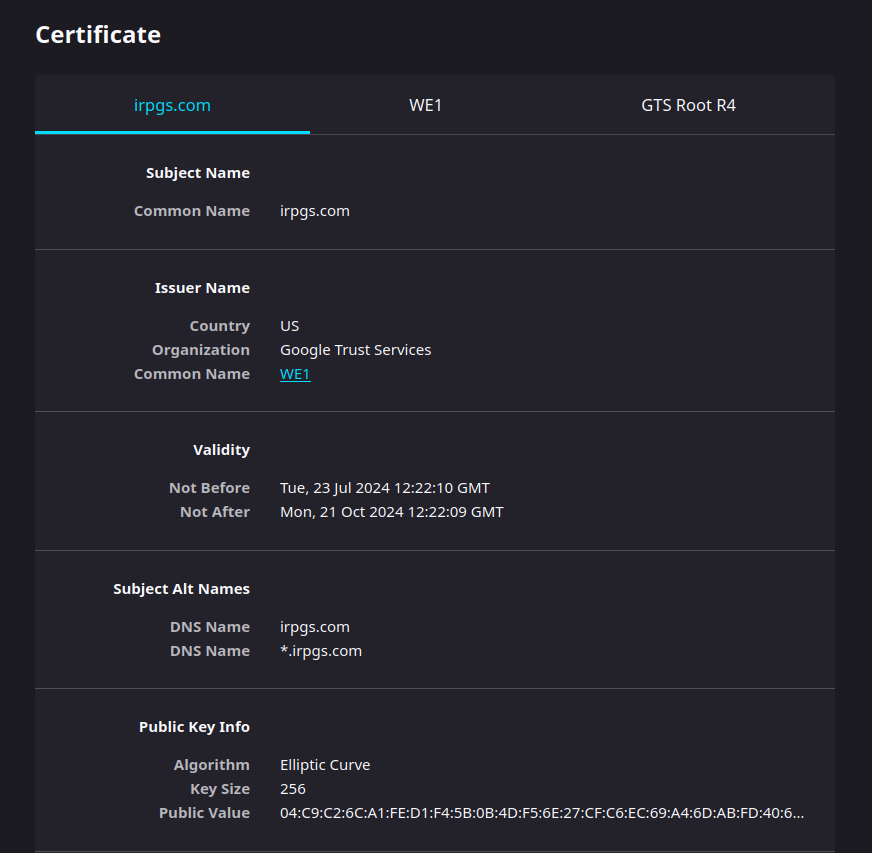Switch to the irpgs.com certificate tab

tap(172, 105)
